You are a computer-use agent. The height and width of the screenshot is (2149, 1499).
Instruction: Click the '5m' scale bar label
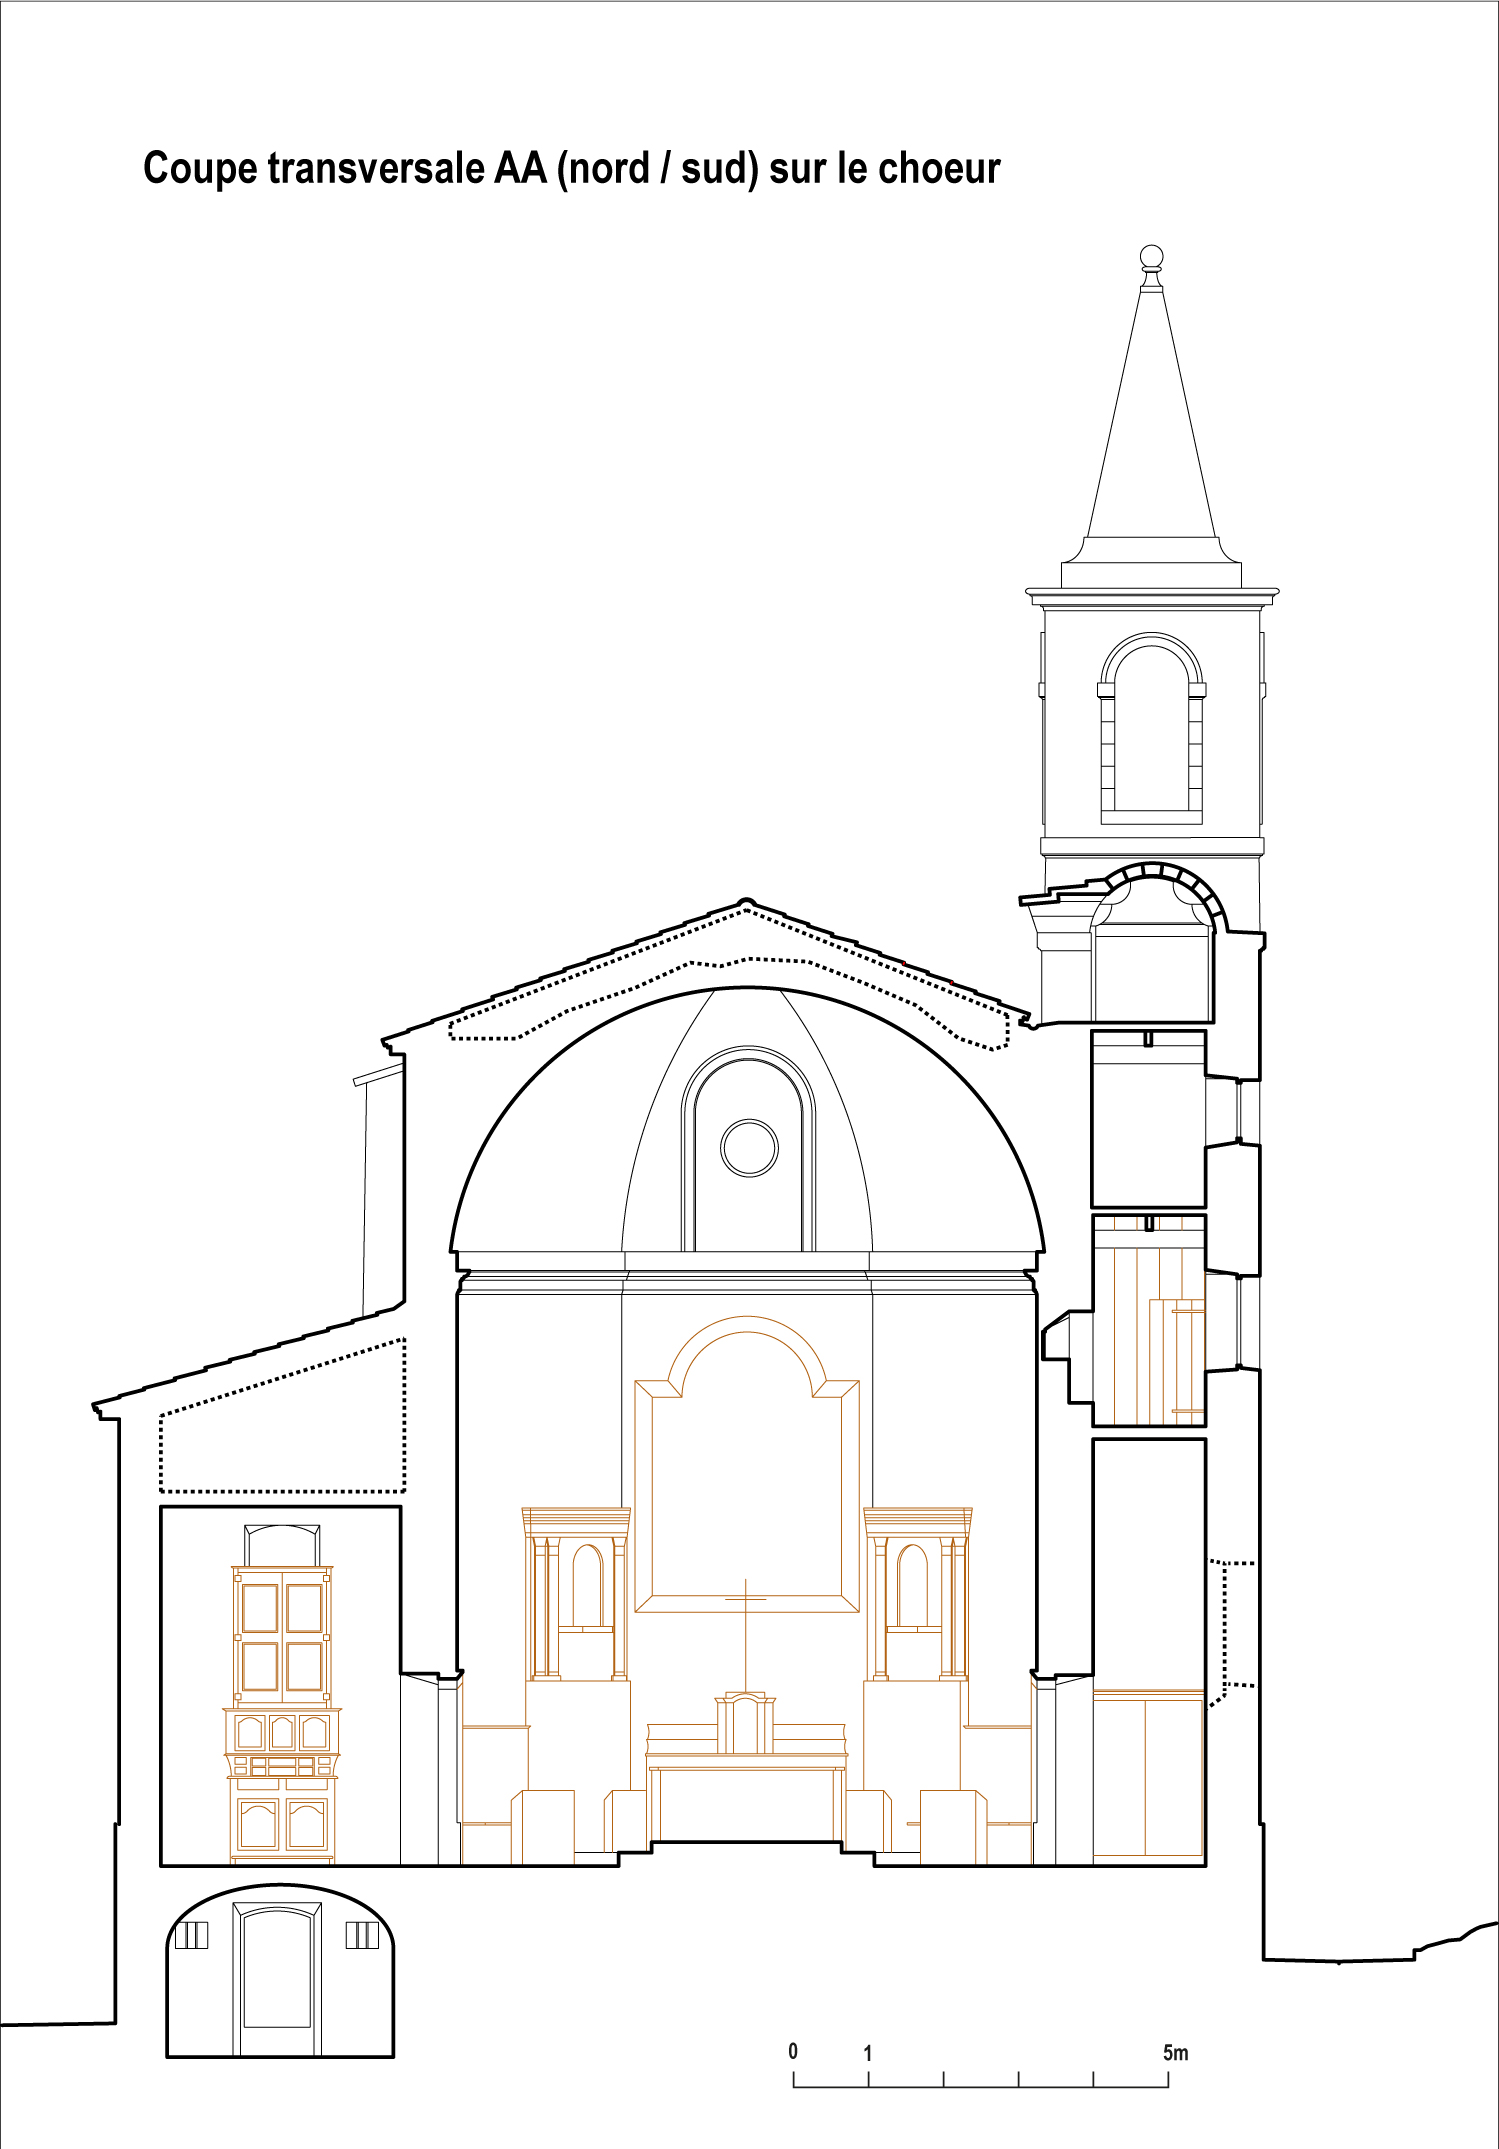pyautogui.click(x=1175, y=2053)
